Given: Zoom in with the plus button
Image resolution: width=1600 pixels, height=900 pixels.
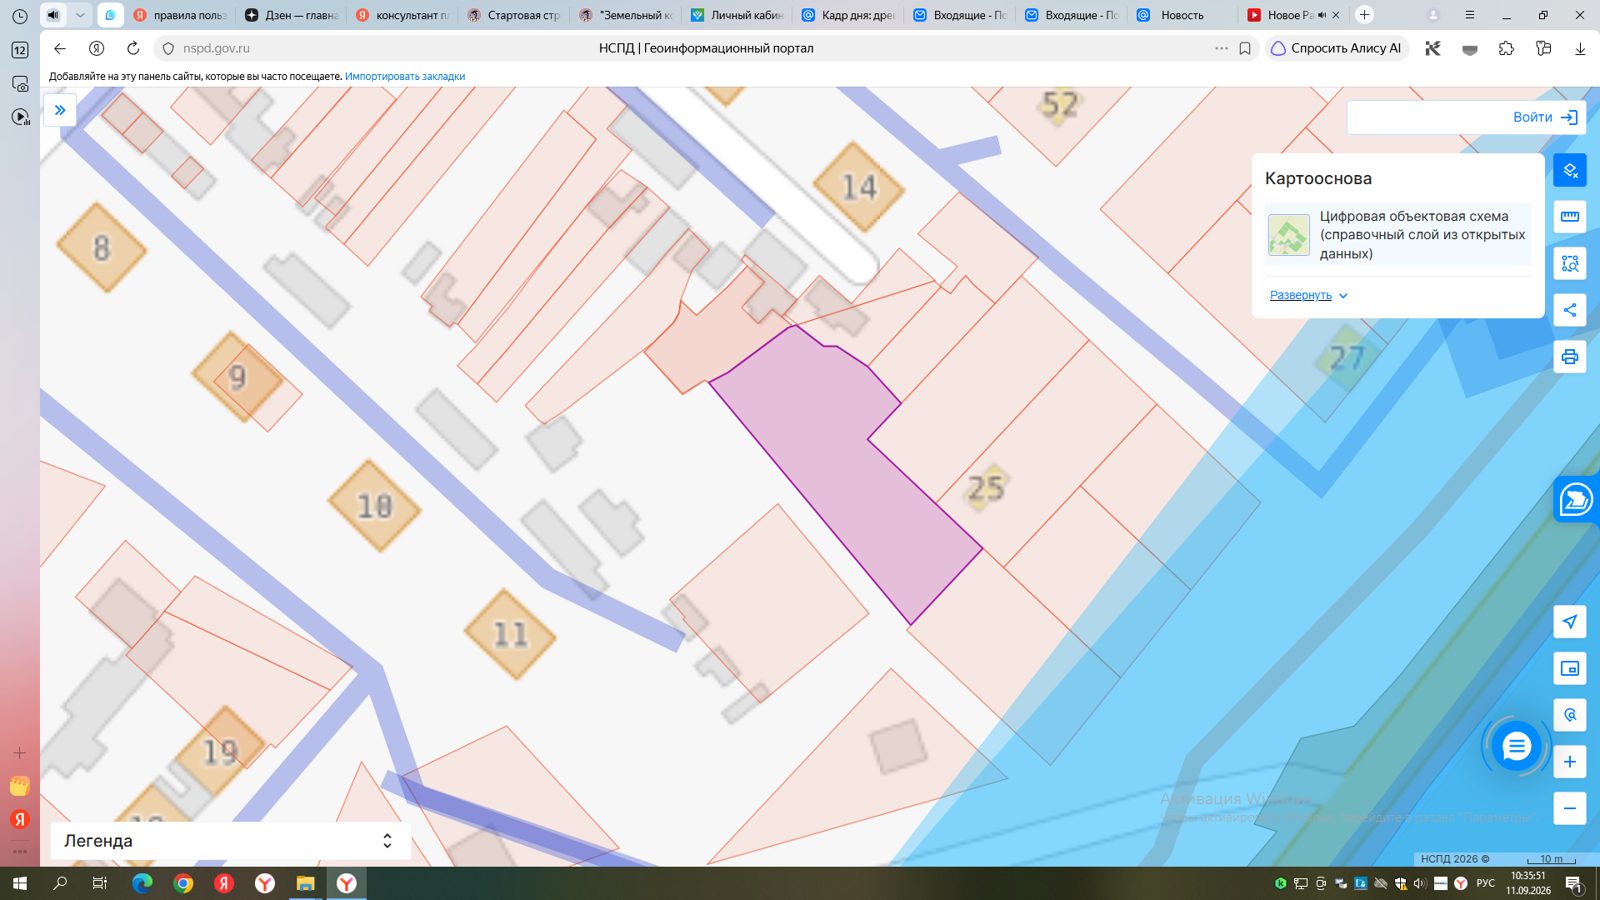Looking at the screenshot, I should point(1570,762).
